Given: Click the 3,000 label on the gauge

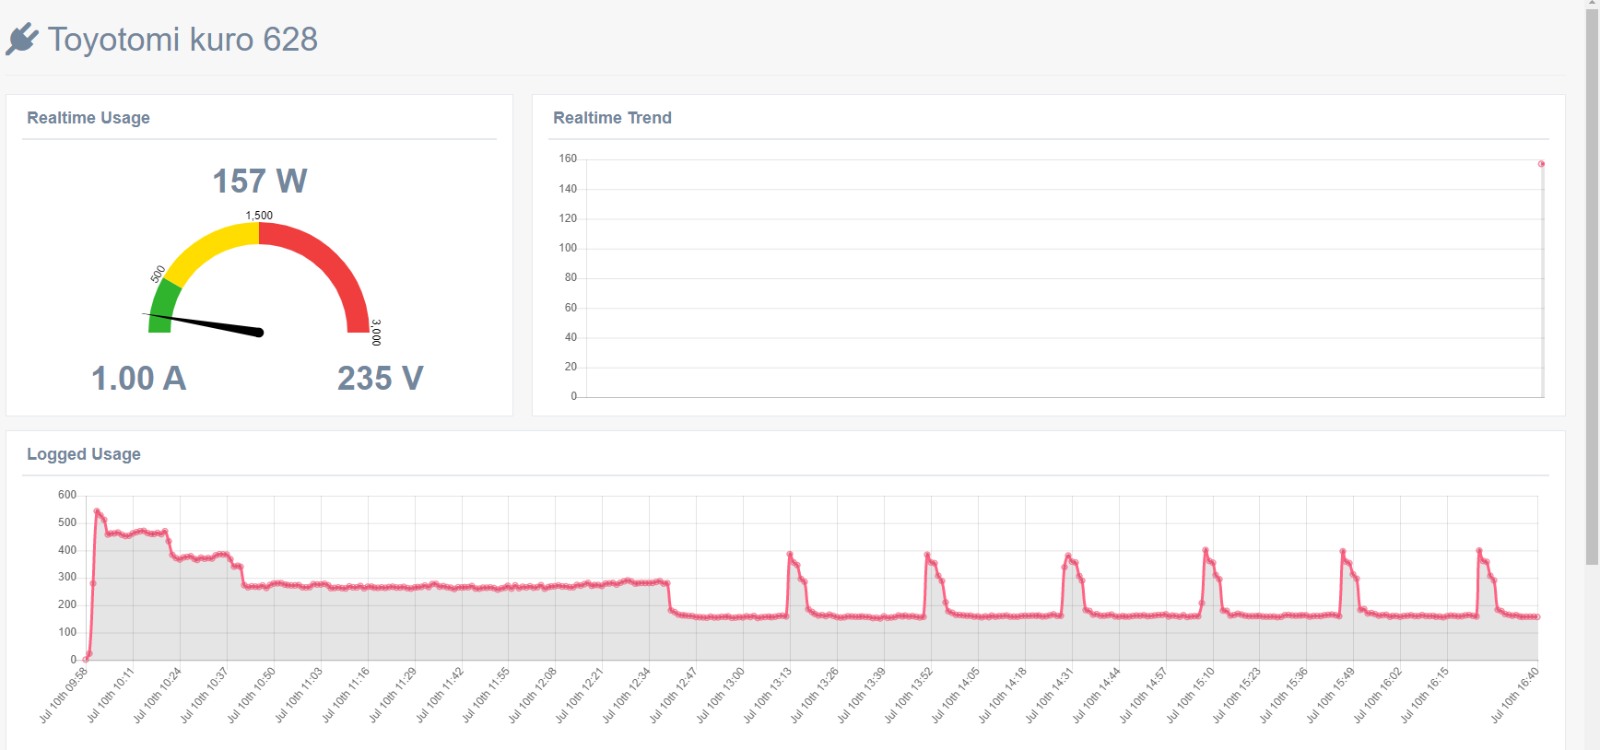Looking at the screenshot, I should (376, 333).
